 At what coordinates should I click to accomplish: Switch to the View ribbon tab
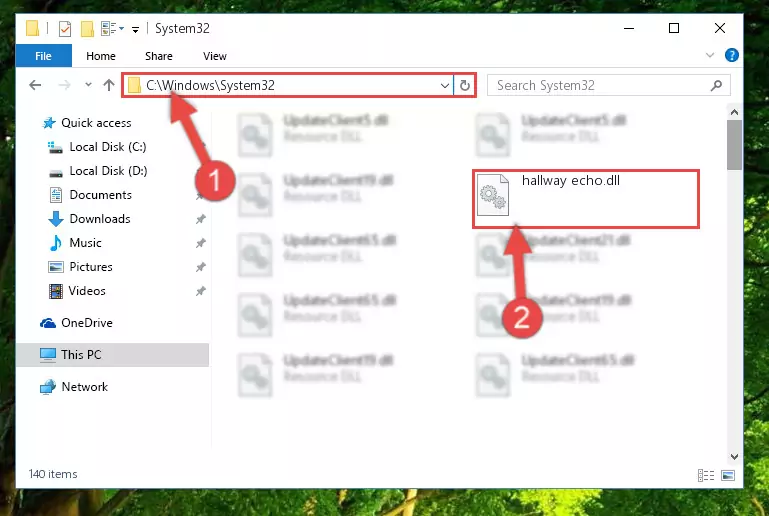[x=215, y=56]
